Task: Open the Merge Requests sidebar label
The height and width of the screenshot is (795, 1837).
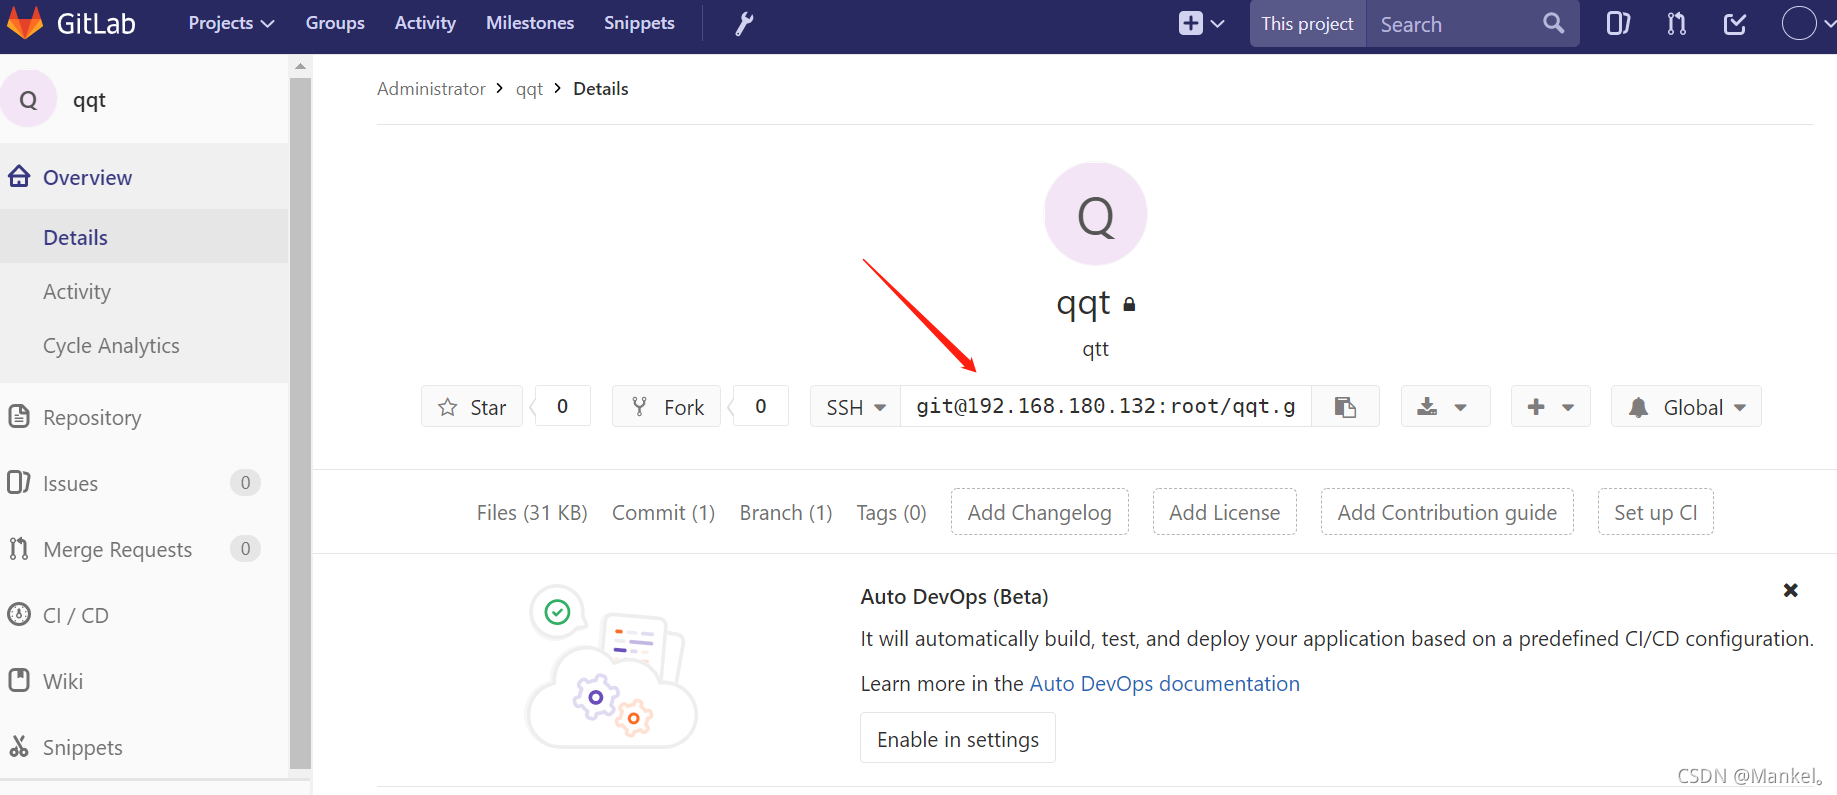Action: [x=117, y=549]
